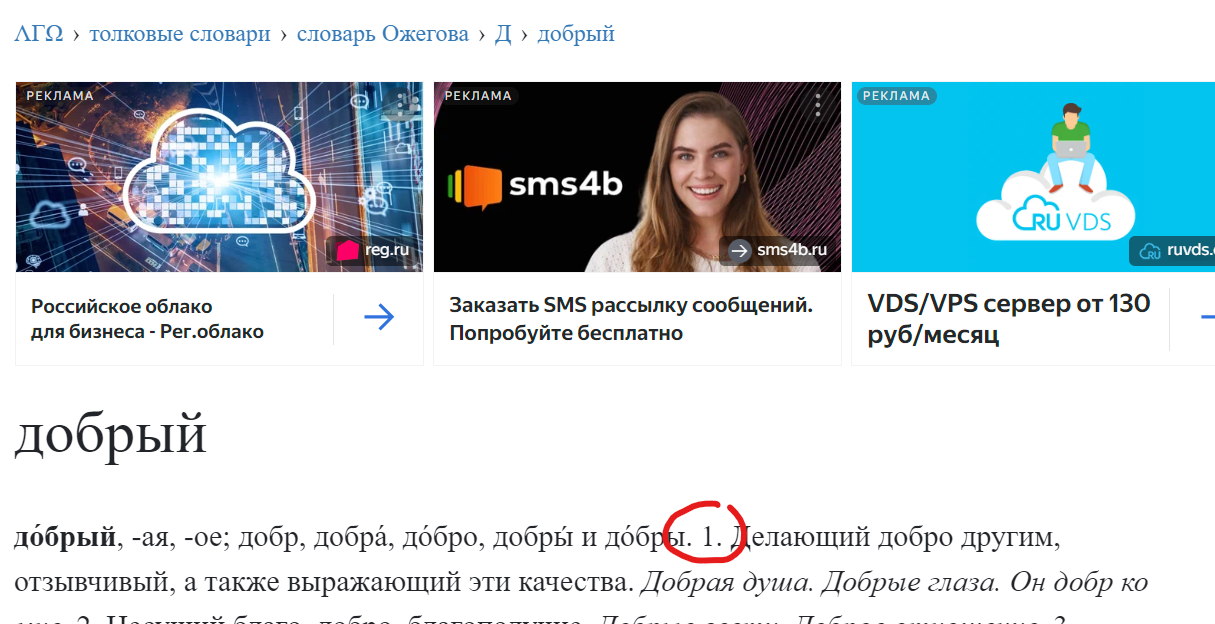This screenshot has width=1215, height=624.
Task: Open 'Заказать SMS рассылку сообщений' ad text
Action: 631,319
